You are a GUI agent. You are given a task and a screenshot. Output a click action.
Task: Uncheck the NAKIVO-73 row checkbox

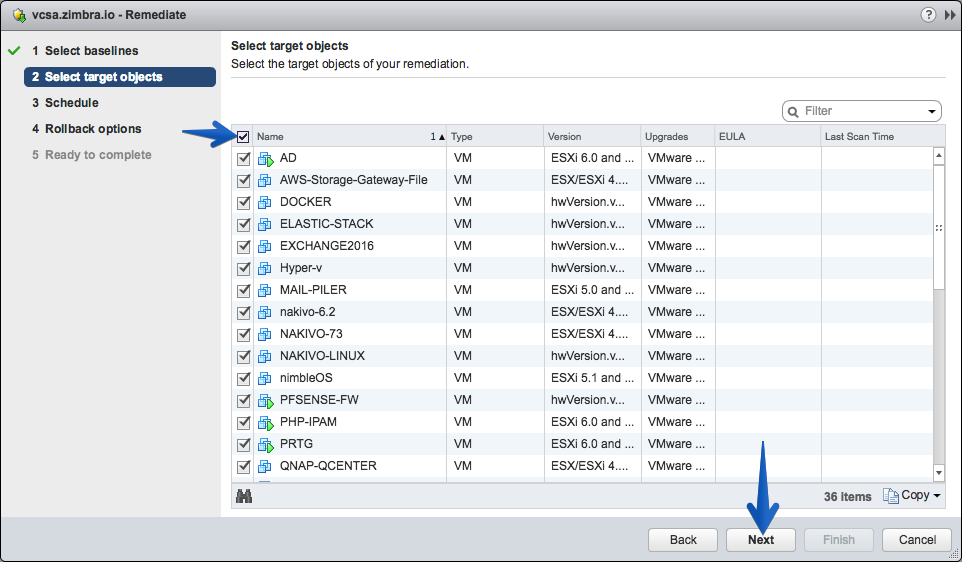click(244, 335)
